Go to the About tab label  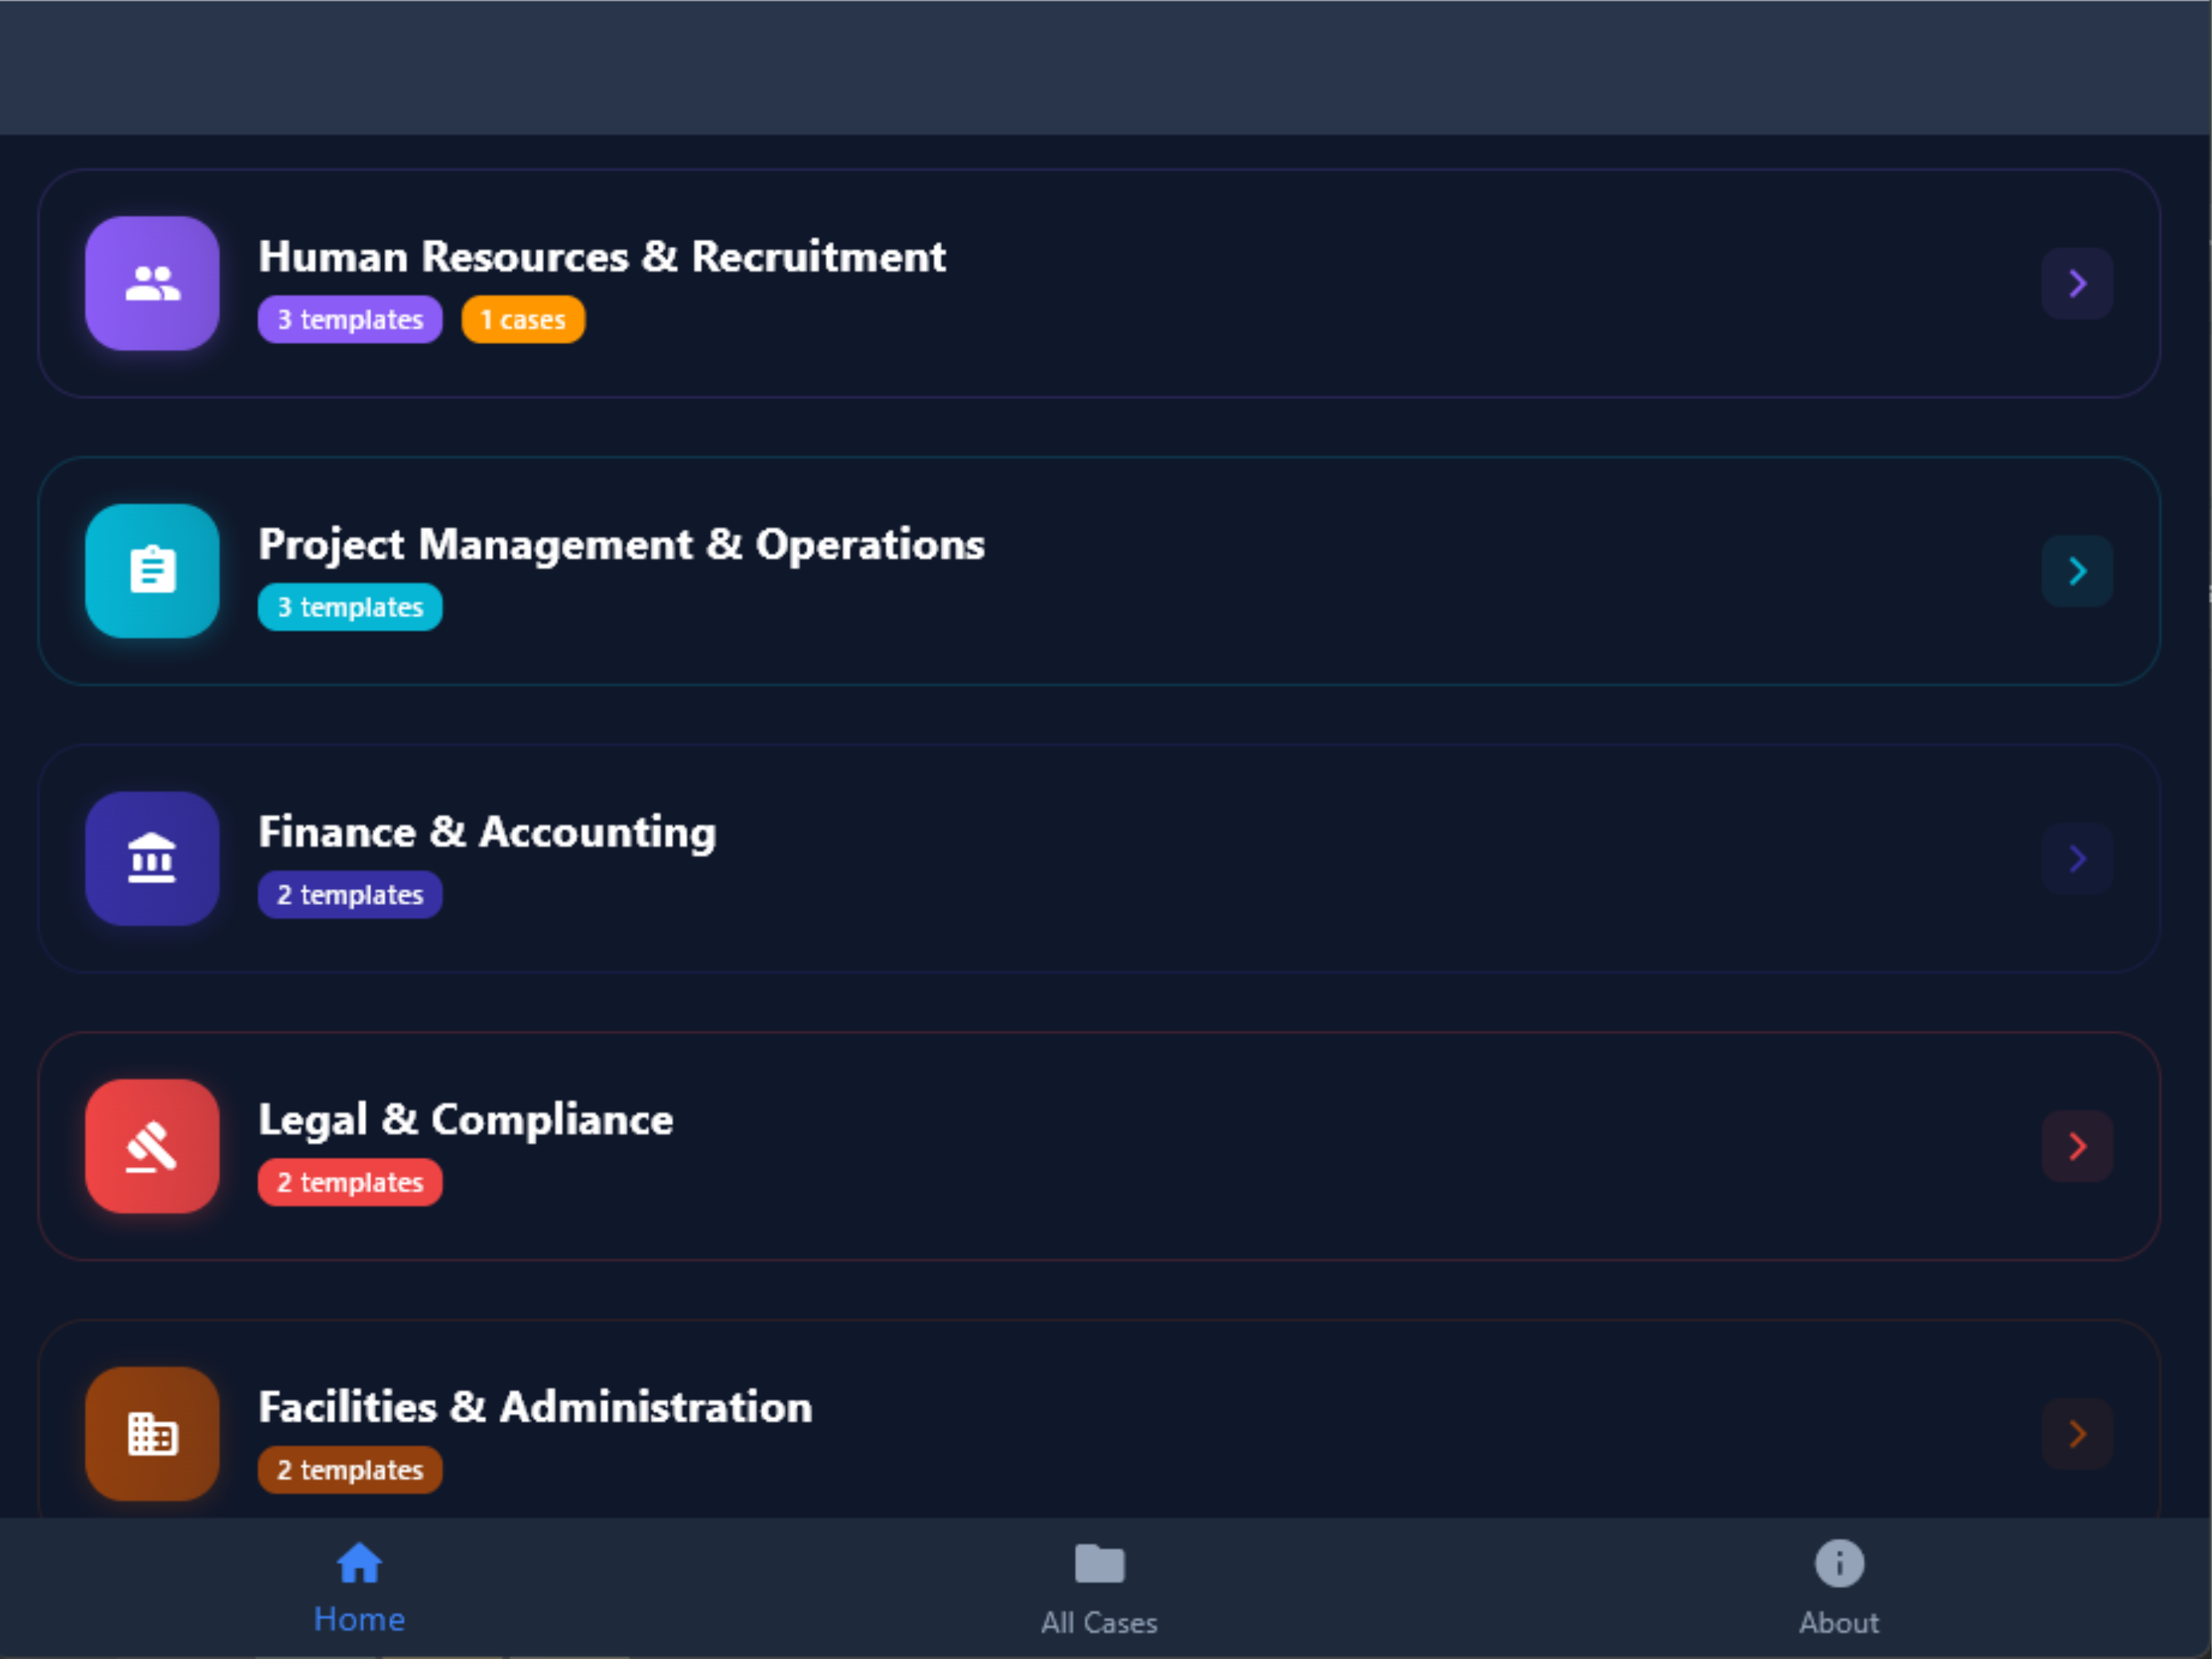(x=1839, y=1622)
